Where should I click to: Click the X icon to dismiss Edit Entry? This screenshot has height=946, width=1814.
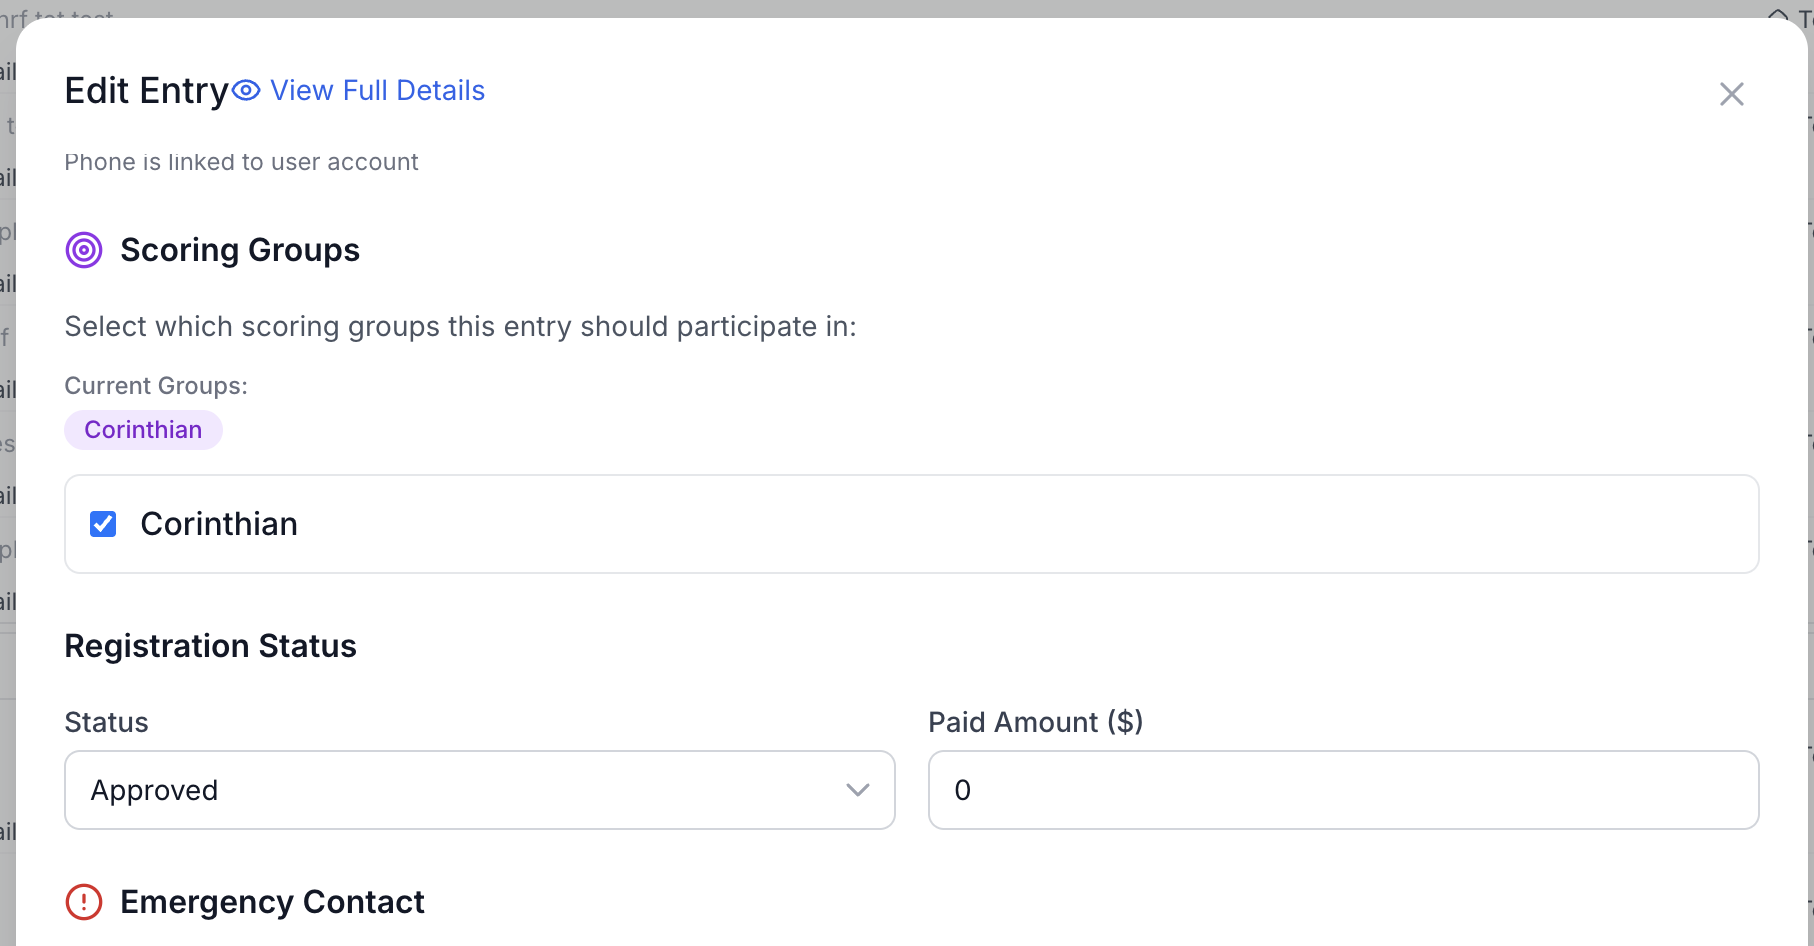(1731, 93)
